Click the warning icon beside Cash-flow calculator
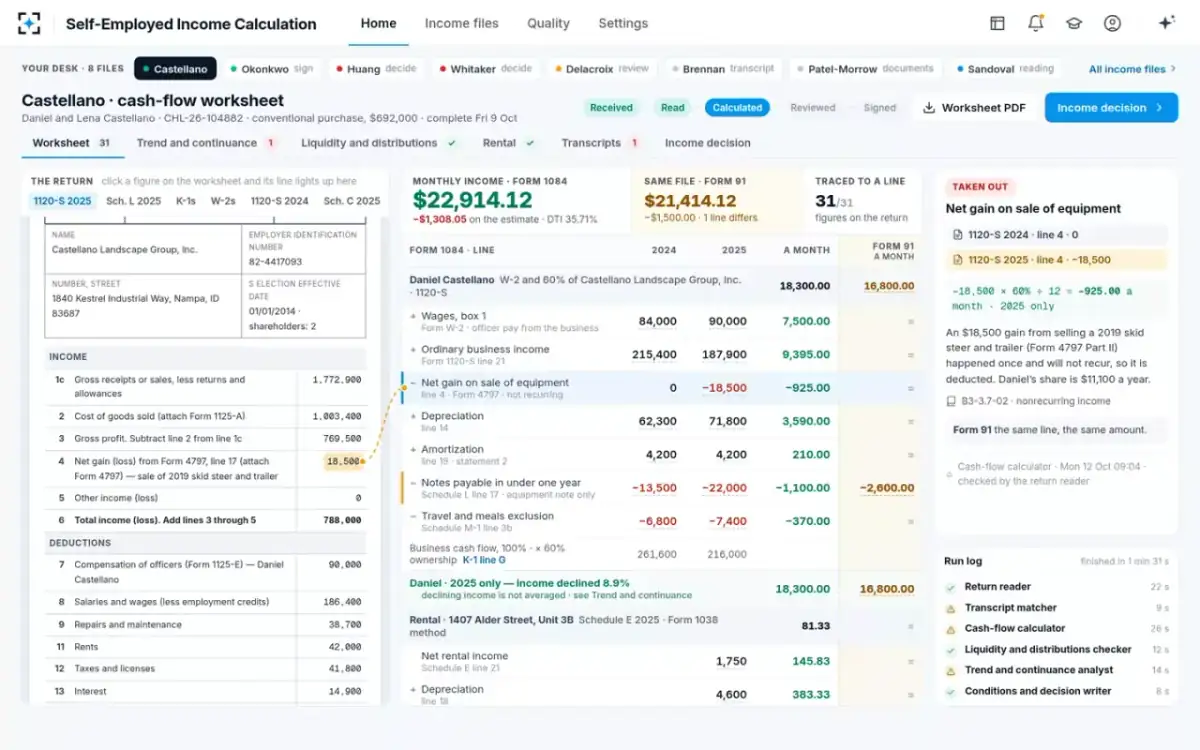1200x750 pixels. point(950,628)
